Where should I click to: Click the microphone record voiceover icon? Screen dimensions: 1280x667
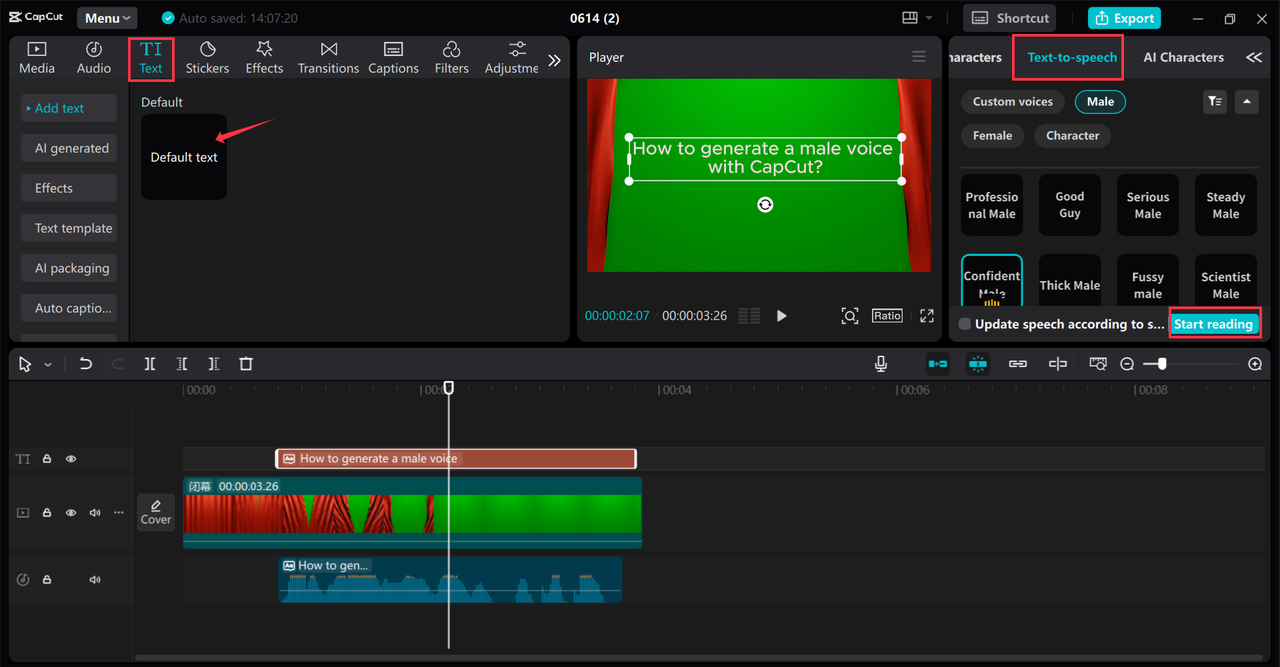[881, 364]
